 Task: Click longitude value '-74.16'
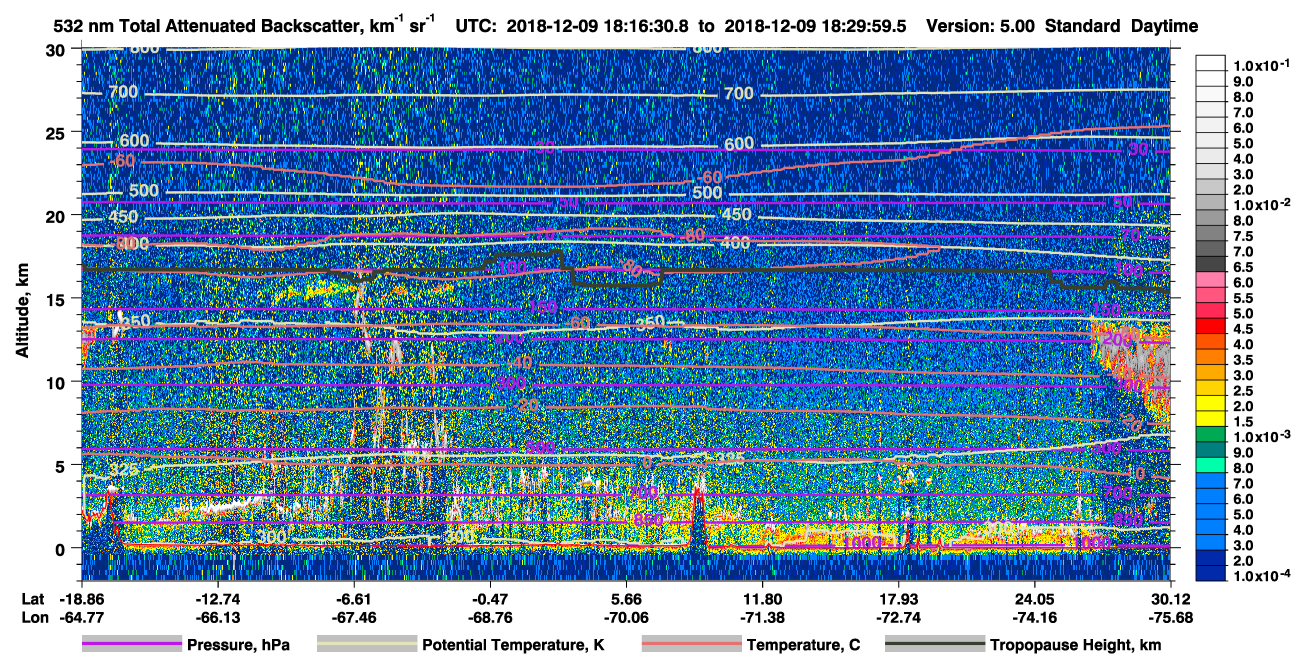click(1035, 617)
